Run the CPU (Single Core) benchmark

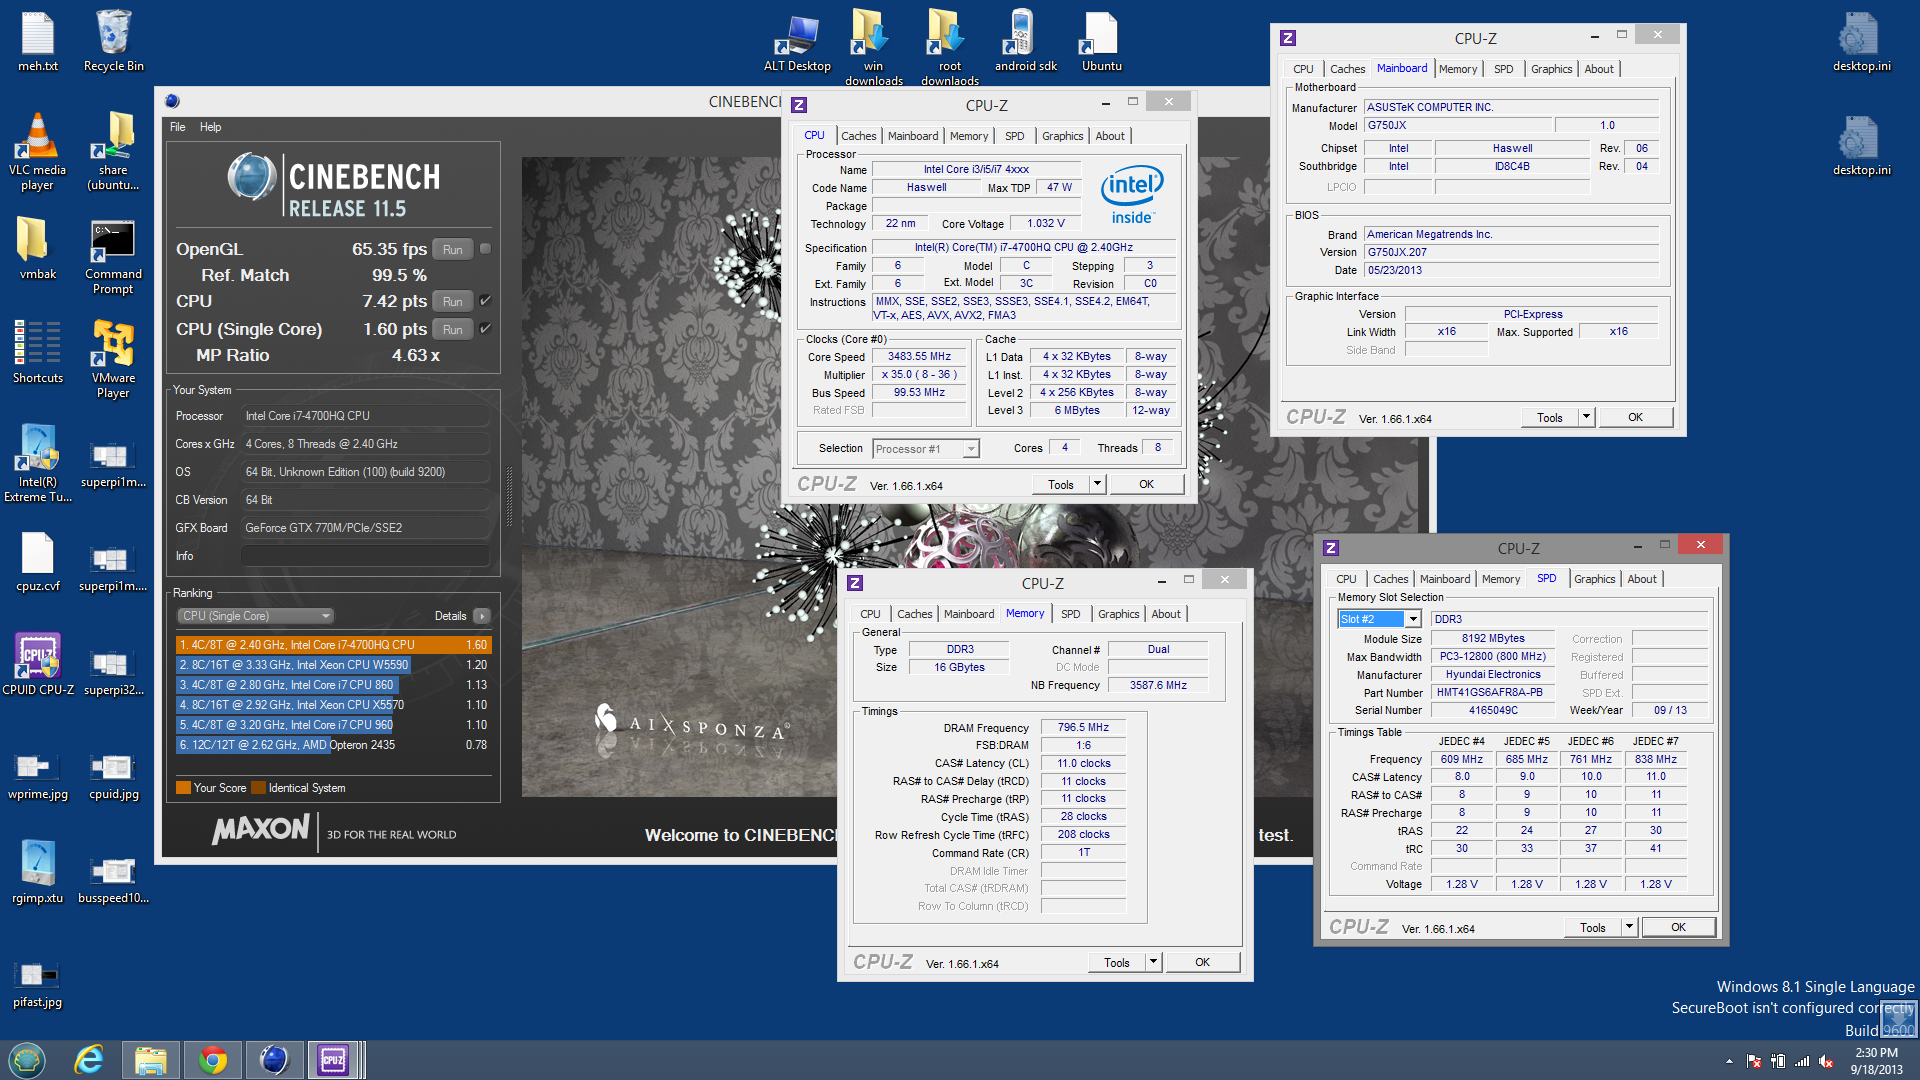453,329
